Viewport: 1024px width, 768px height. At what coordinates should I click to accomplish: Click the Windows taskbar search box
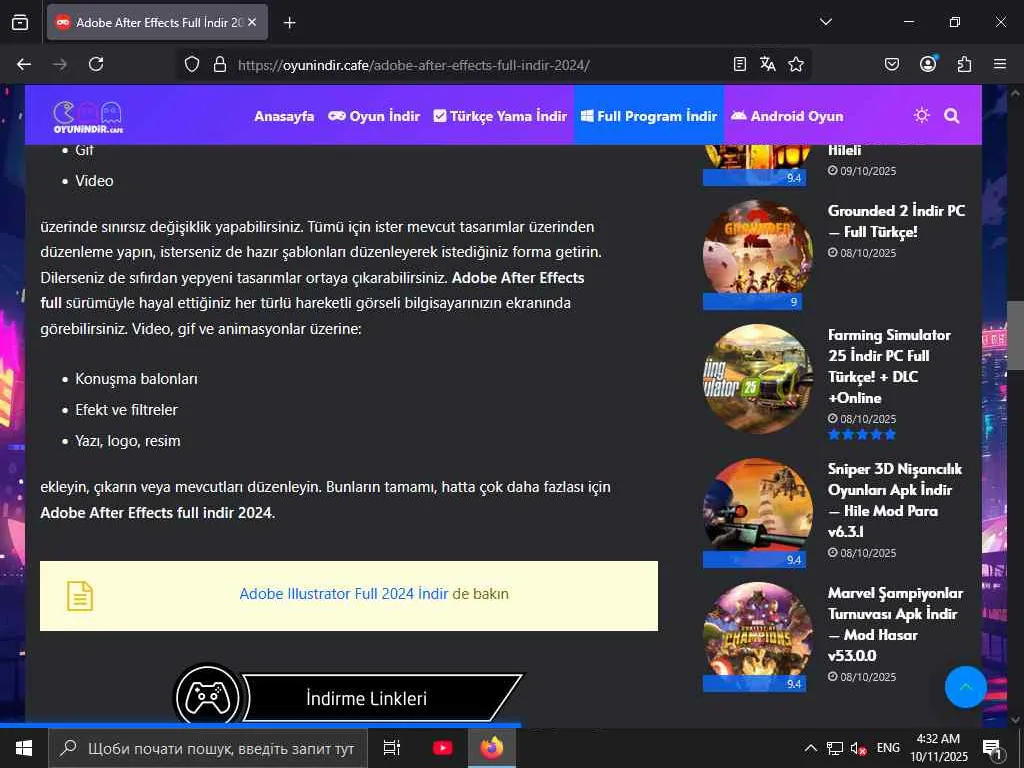(x=208, y=748)
